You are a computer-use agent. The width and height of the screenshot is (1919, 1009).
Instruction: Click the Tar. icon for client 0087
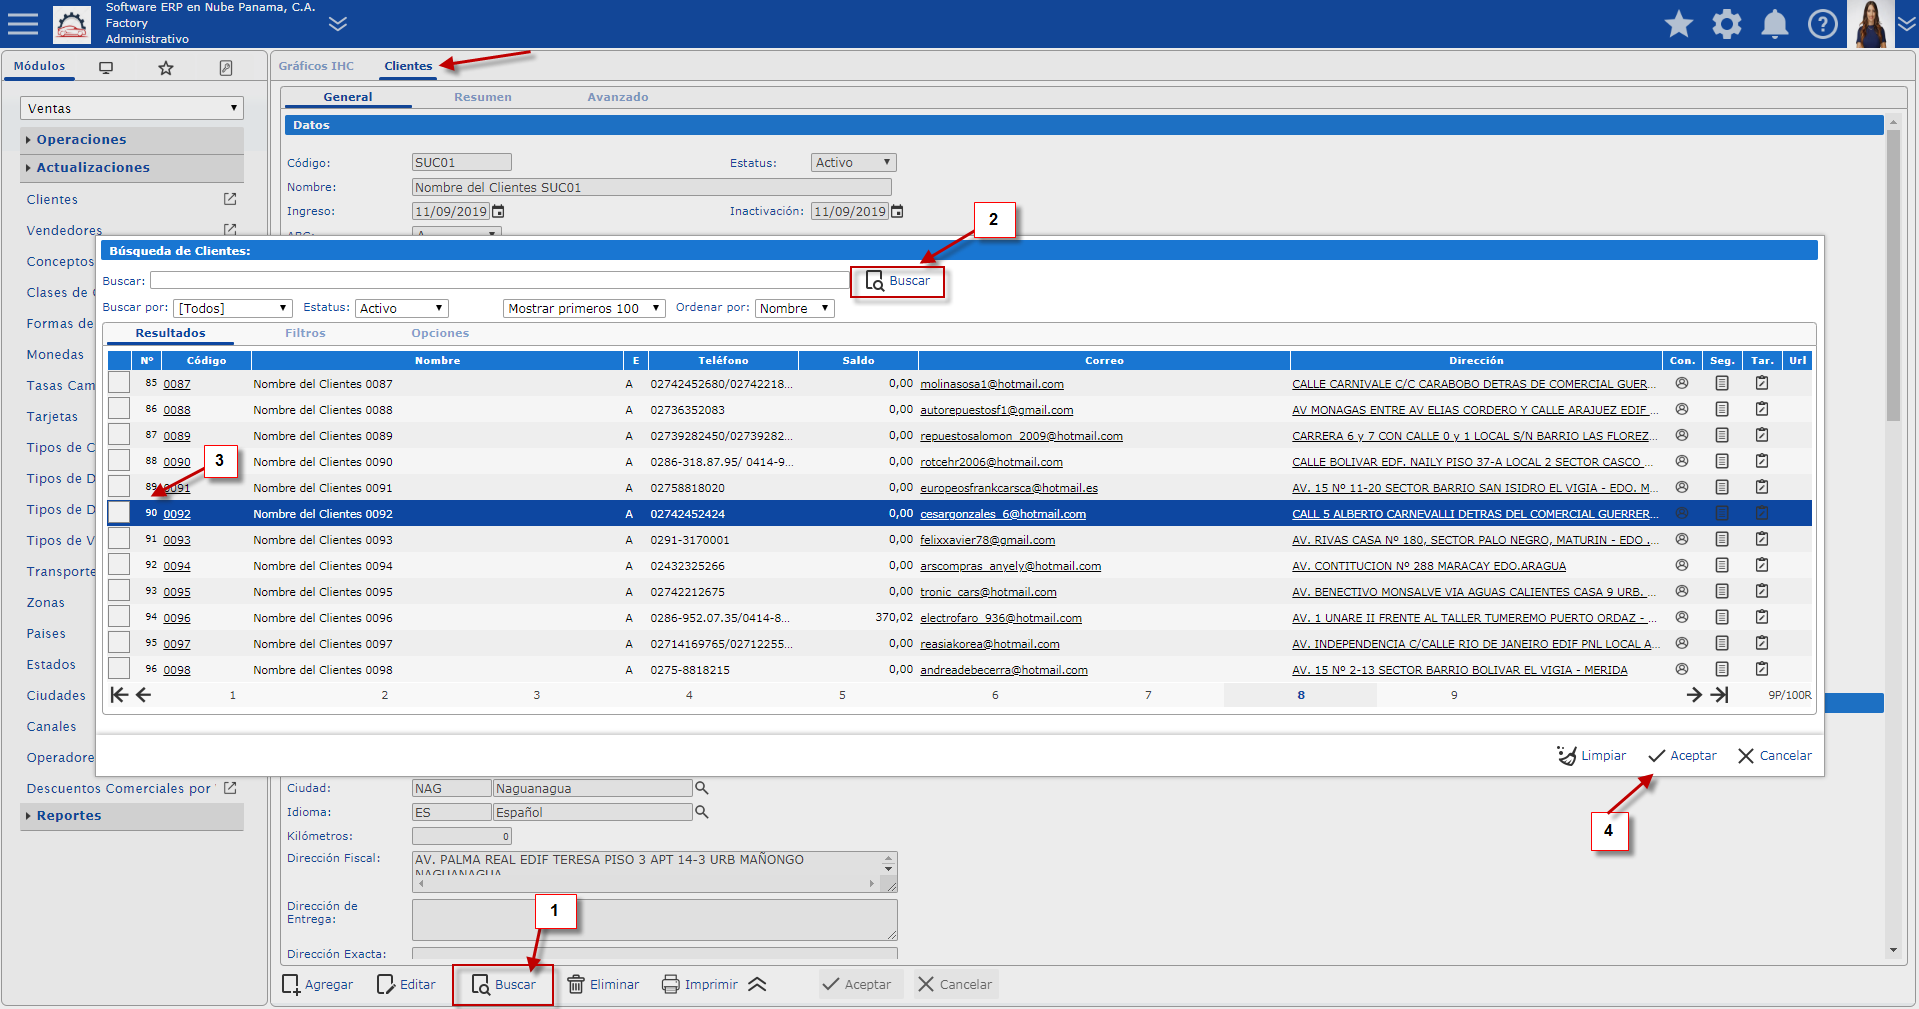1762,383
